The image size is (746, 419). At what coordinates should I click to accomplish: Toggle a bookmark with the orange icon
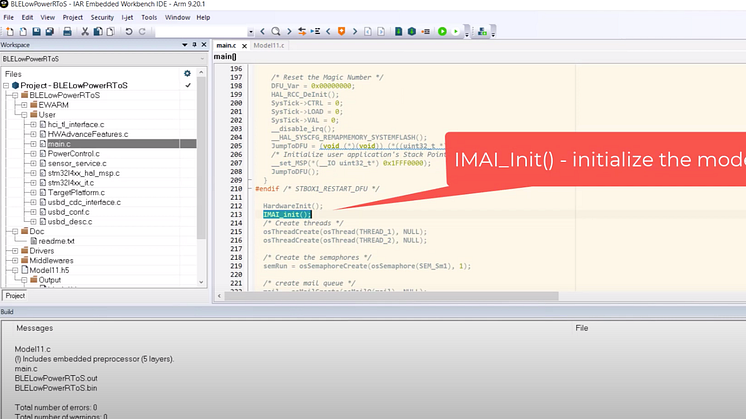(341, 31)
